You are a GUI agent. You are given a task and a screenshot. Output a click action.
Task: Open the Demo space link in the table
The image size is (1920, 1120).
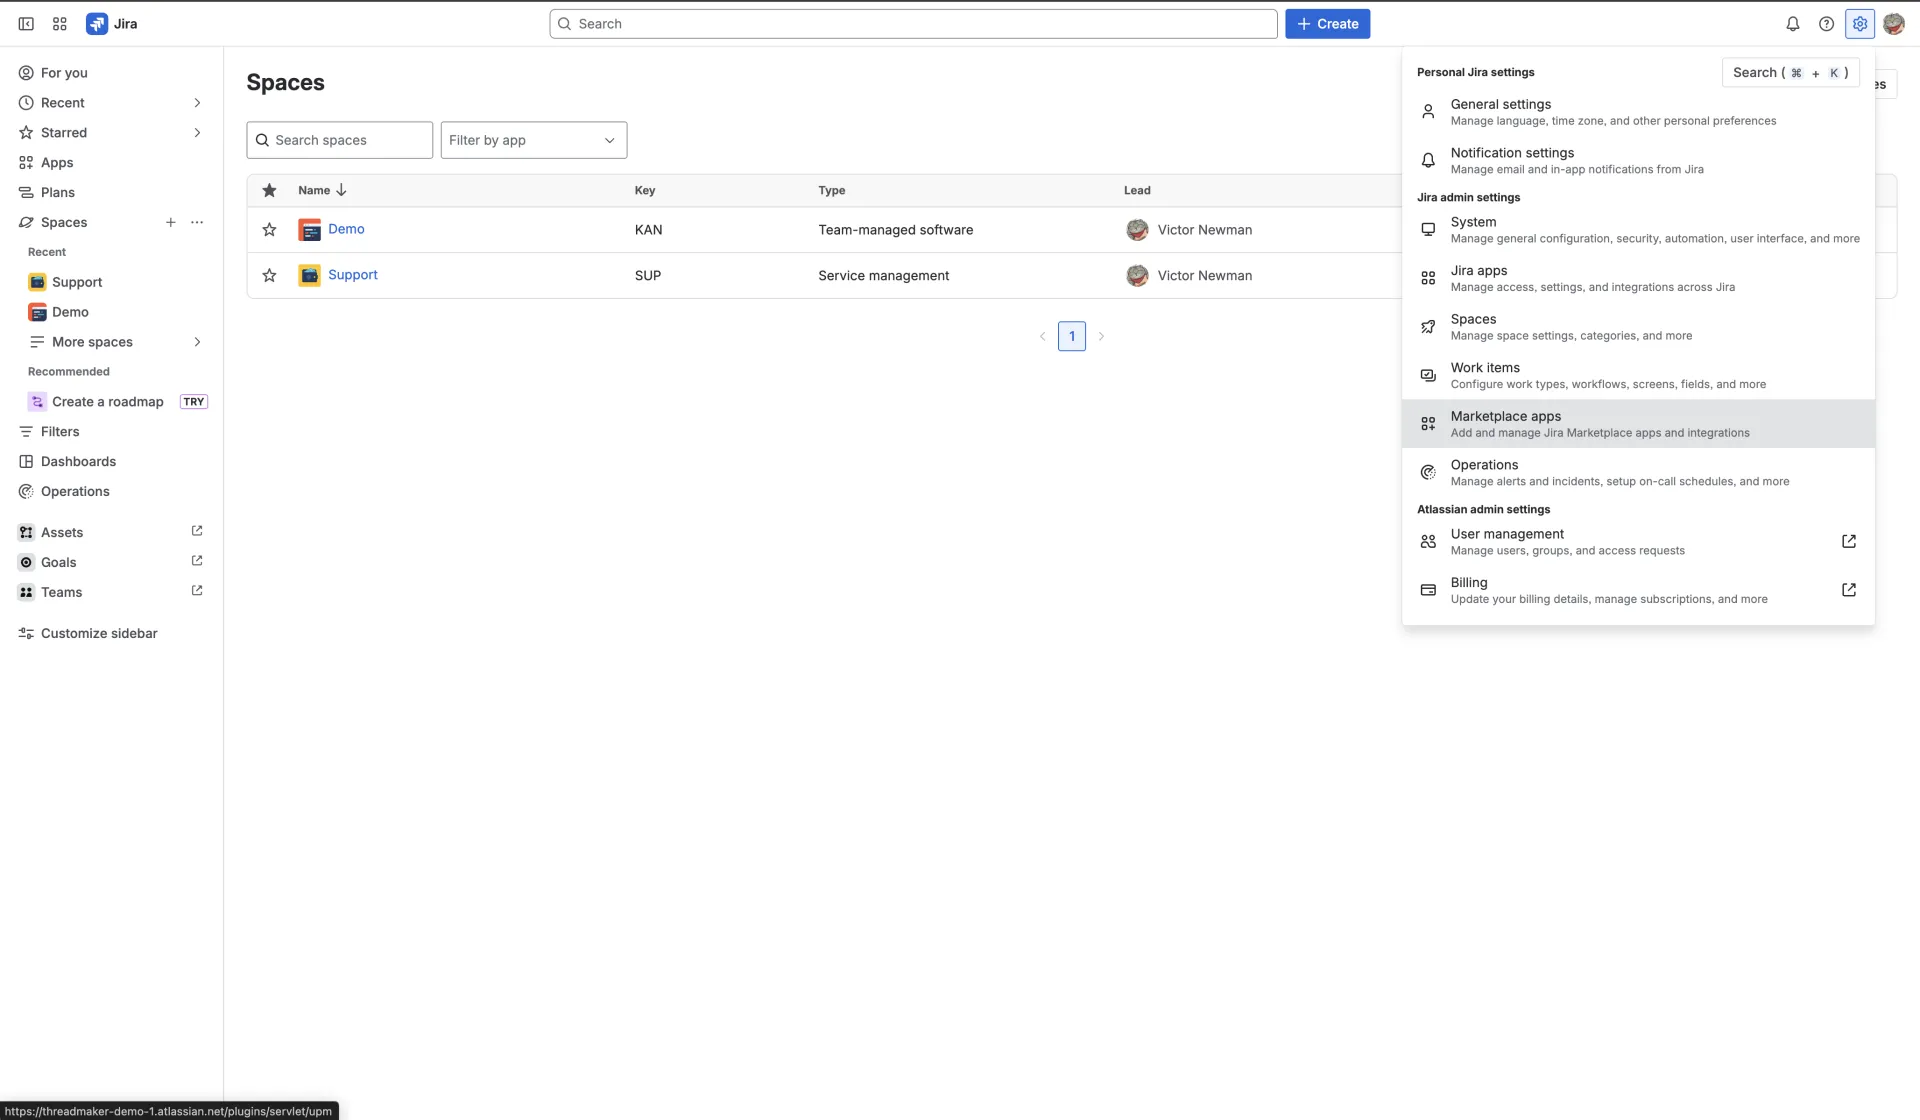[346, 229]
